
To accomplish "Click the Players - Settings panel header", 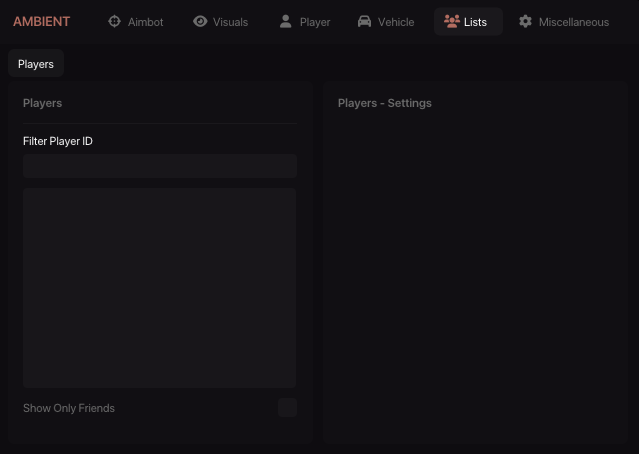I will (x=385, y=103).
